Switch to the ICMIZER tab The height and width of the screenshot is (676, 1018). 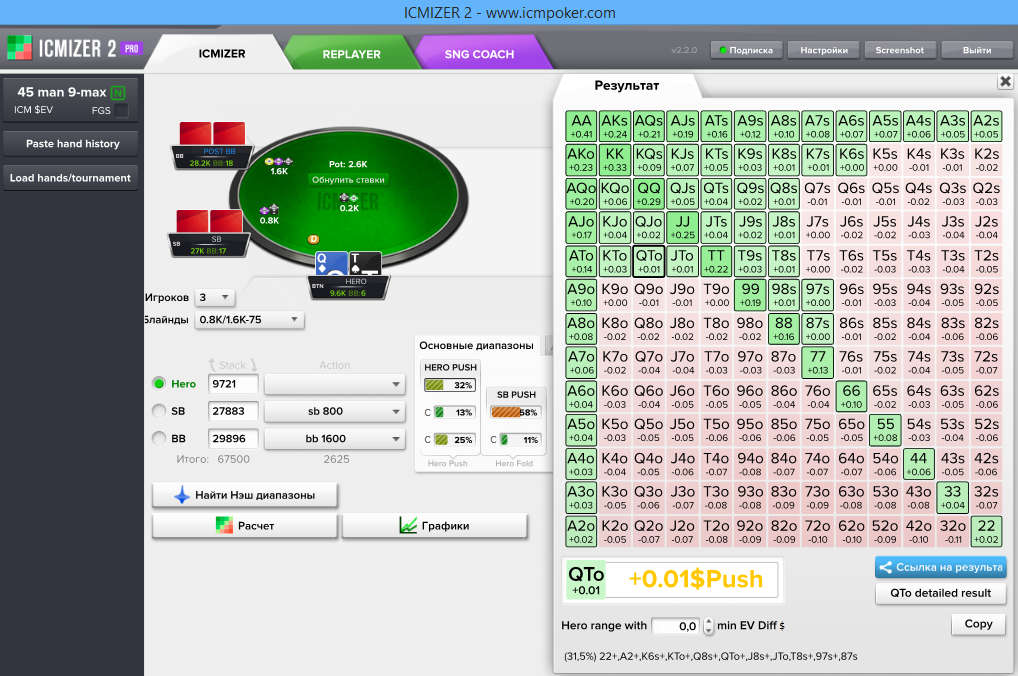coord(221,53)
